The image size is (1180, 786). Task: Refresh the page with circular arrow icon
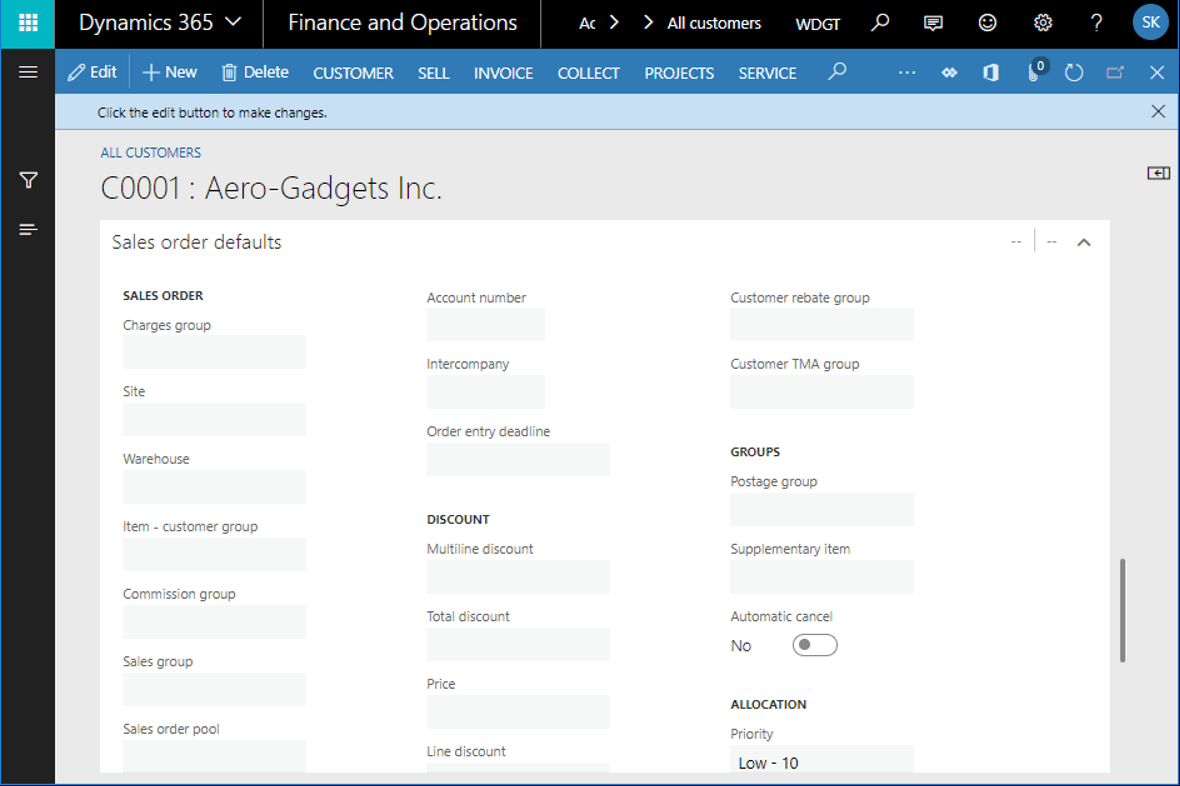(x=1074, y=72)
